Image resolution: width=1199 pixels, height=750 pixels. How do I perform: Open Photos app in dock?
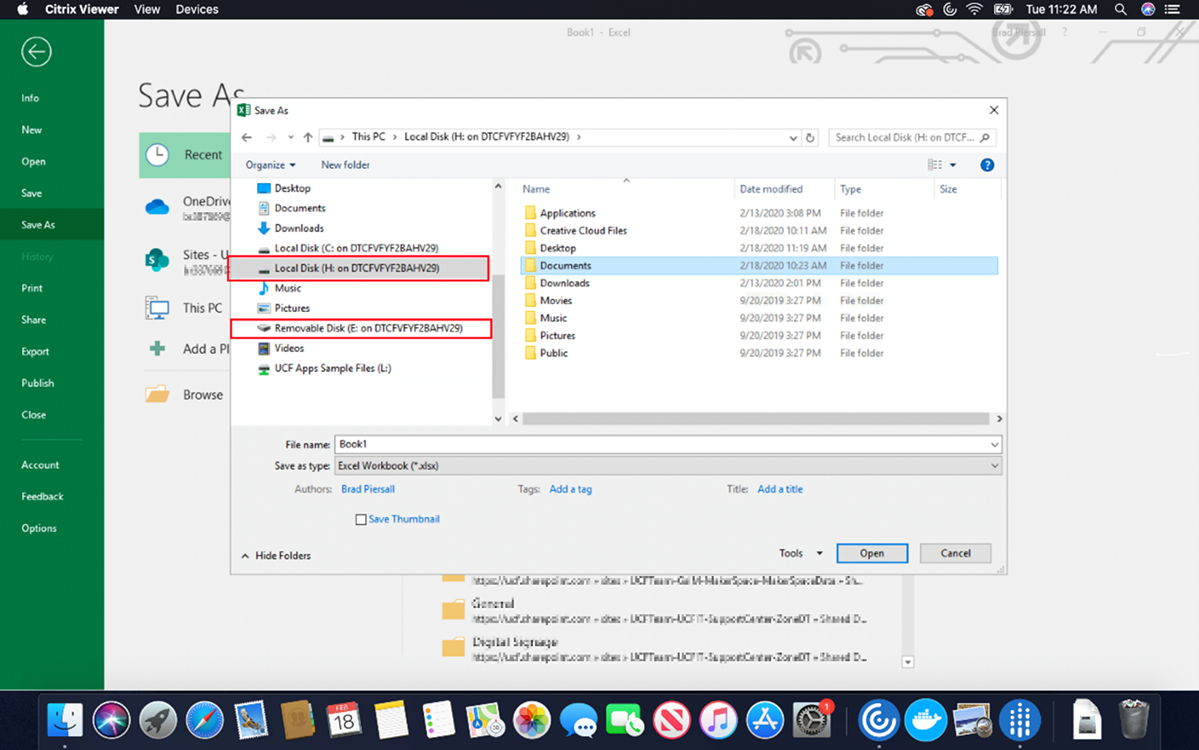point(531,720)
